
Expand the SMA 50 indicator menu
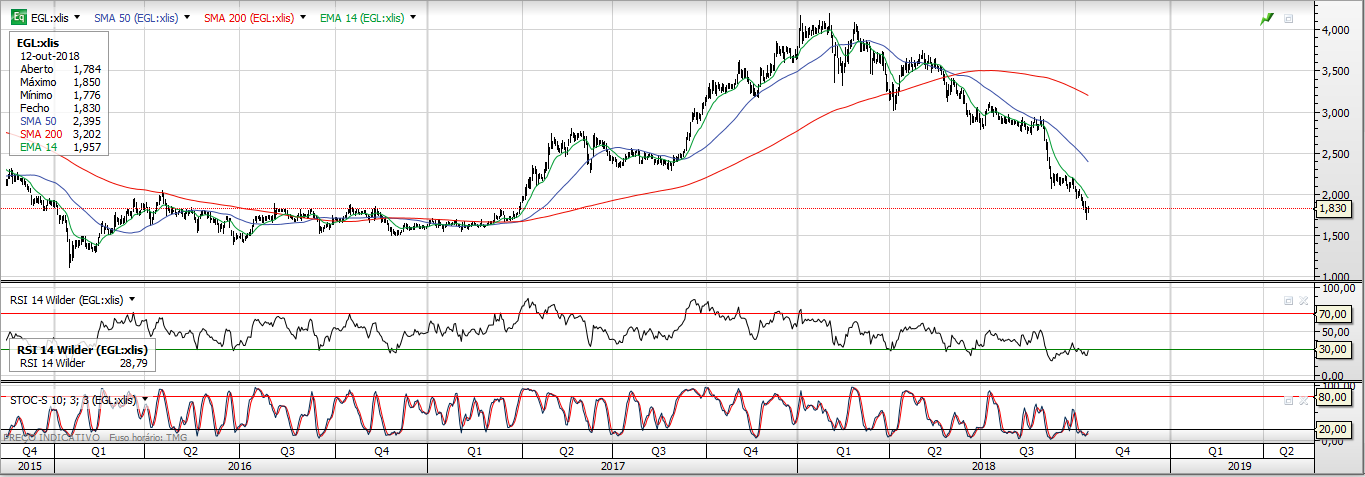[187, 18]
